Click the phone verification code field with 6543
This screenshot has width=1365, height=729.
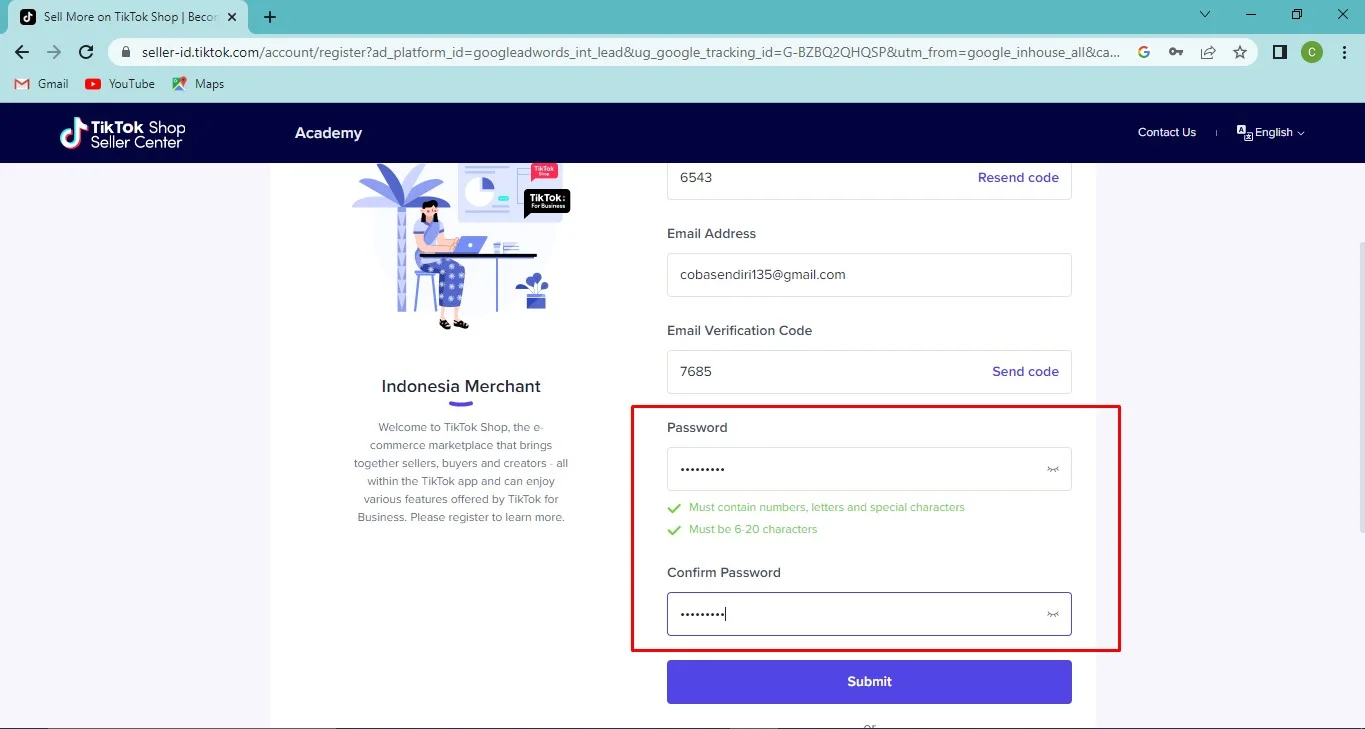[x=869, y=180]
